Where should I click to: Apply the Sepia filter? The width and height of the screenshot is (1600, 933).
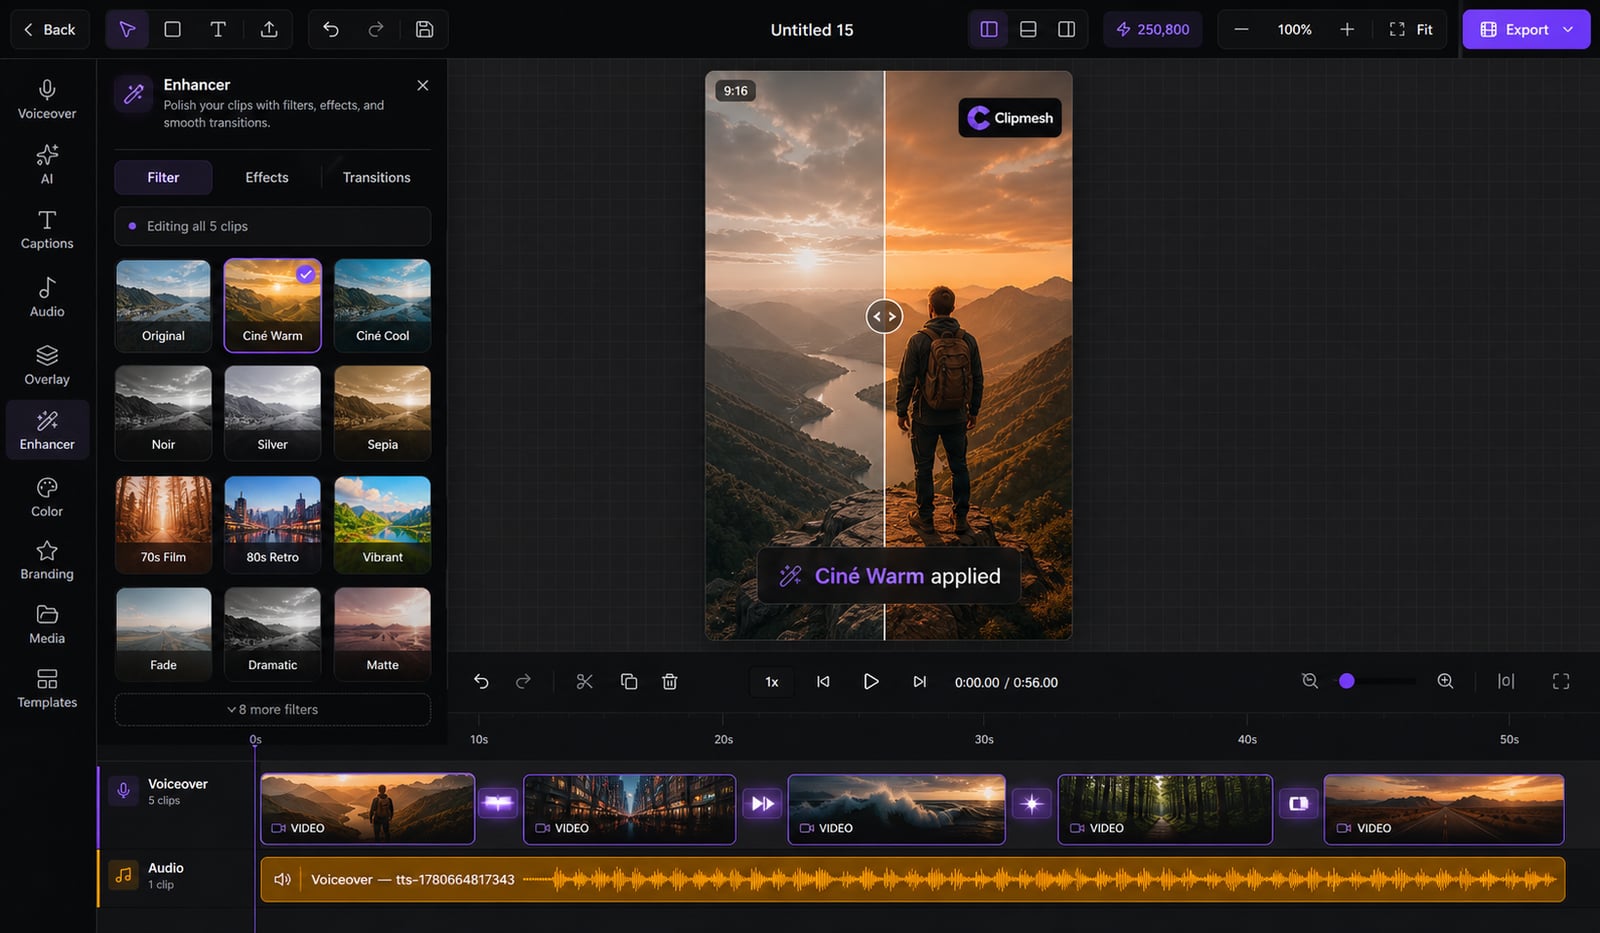coord(383,413)
